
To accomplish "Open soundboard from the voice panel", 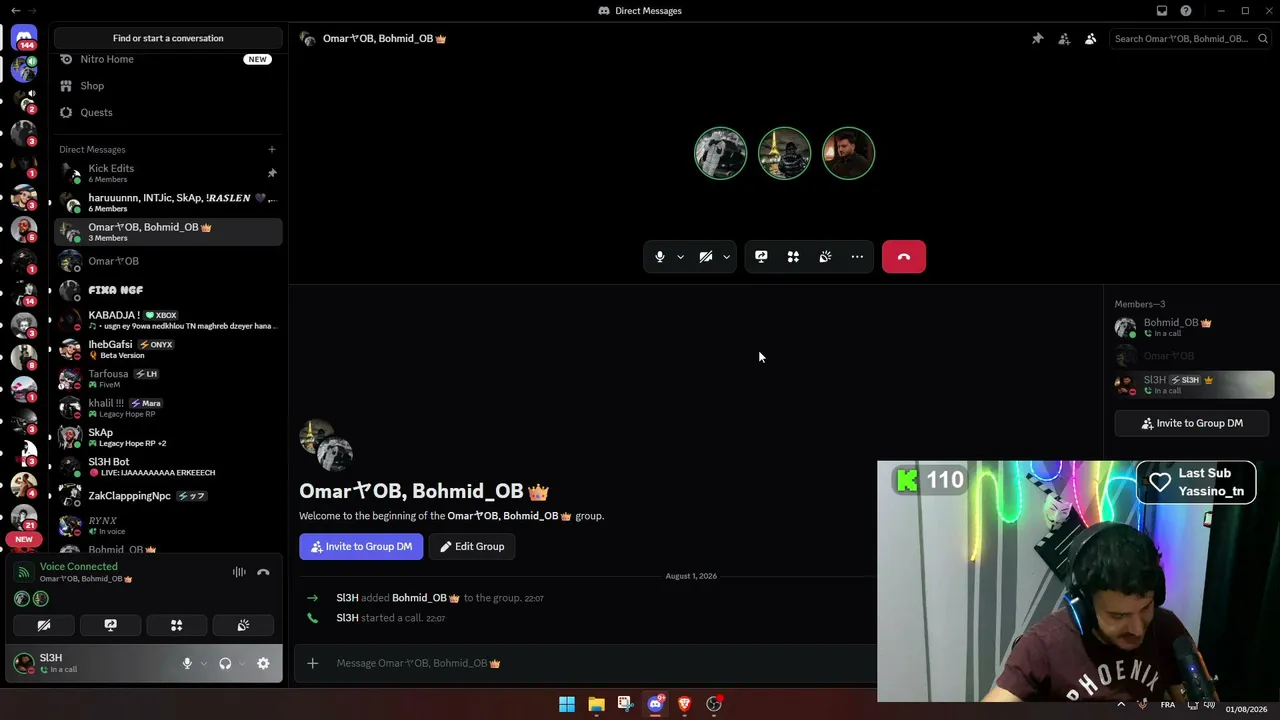I will coord(243,626).
